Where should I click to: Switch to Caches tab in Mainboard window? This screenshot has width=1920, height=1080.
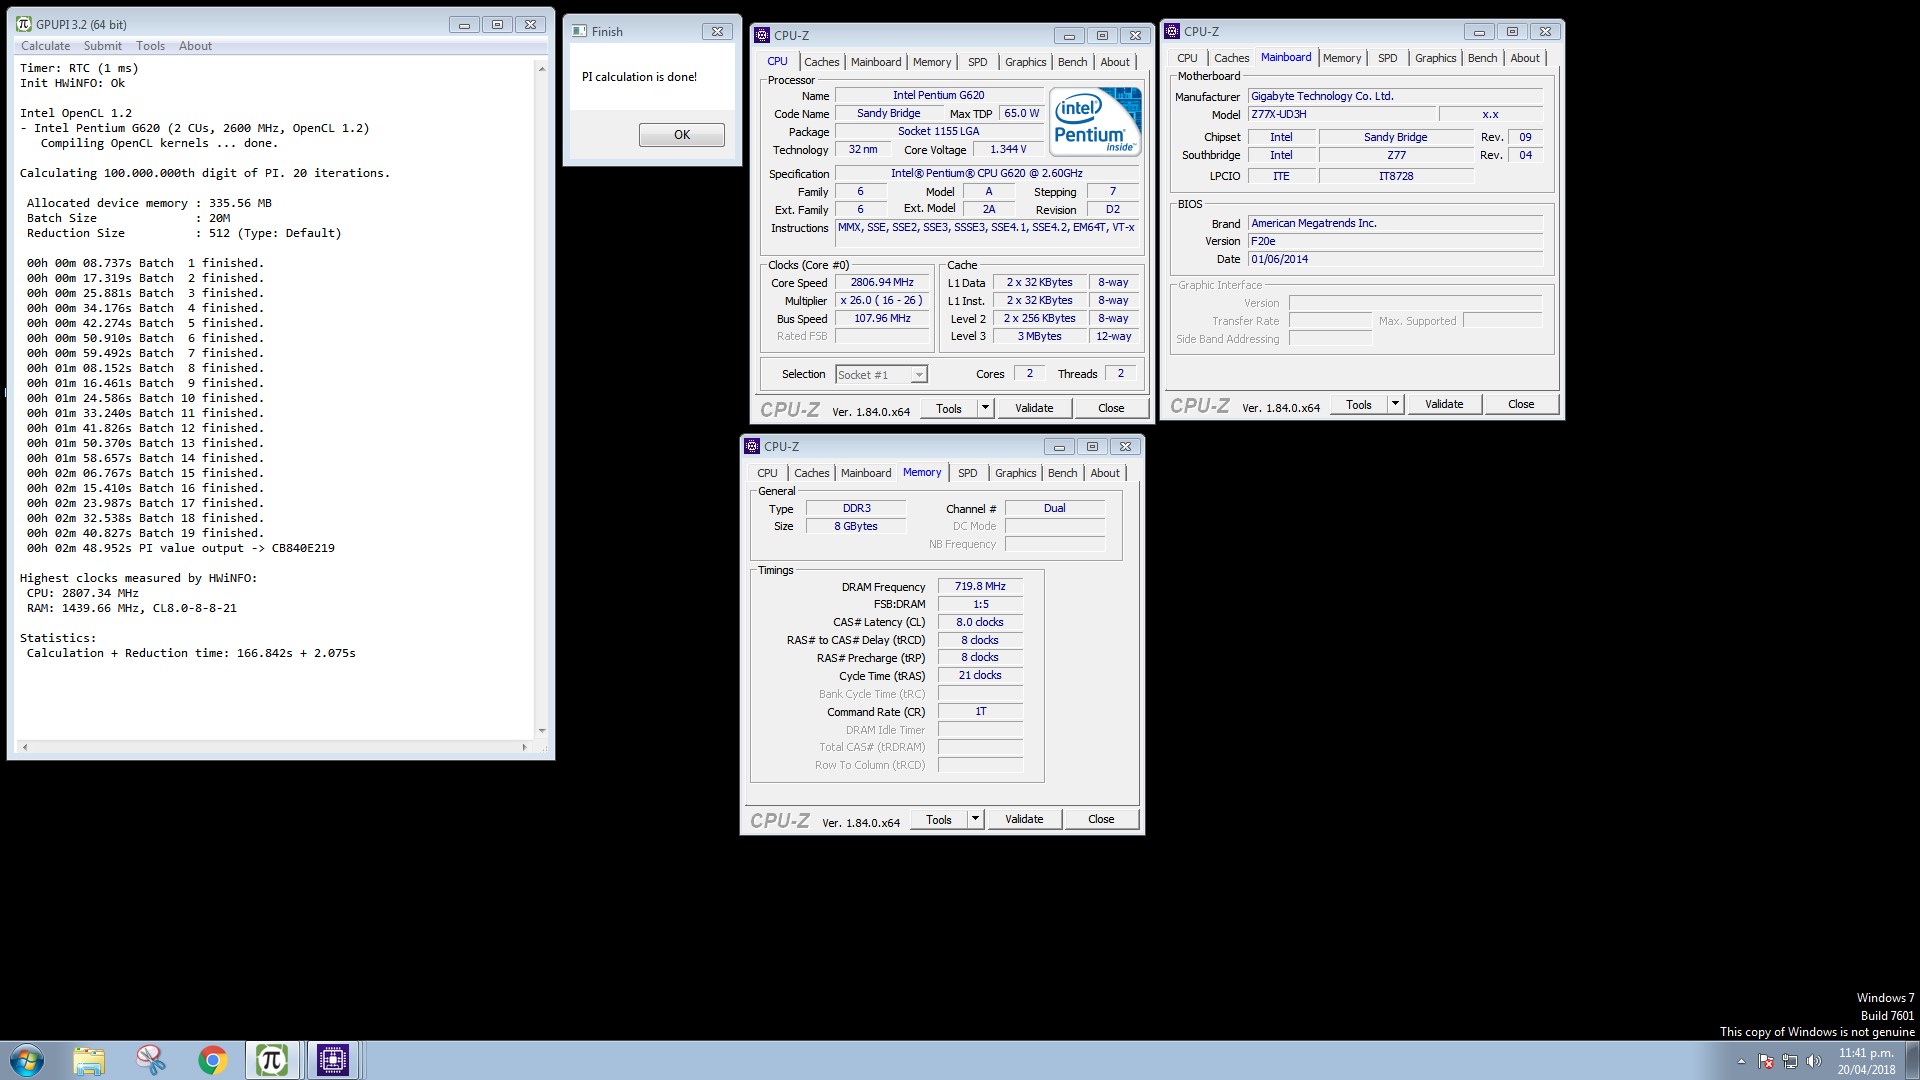click(1231, 58)
